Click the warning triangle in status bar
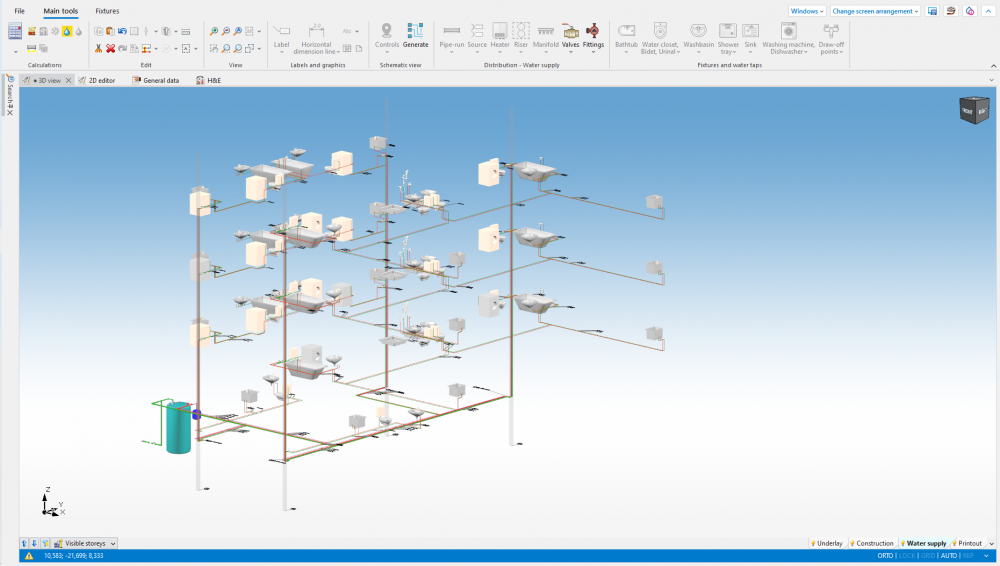The image size is (1000, 566). (x=28, y=556)
